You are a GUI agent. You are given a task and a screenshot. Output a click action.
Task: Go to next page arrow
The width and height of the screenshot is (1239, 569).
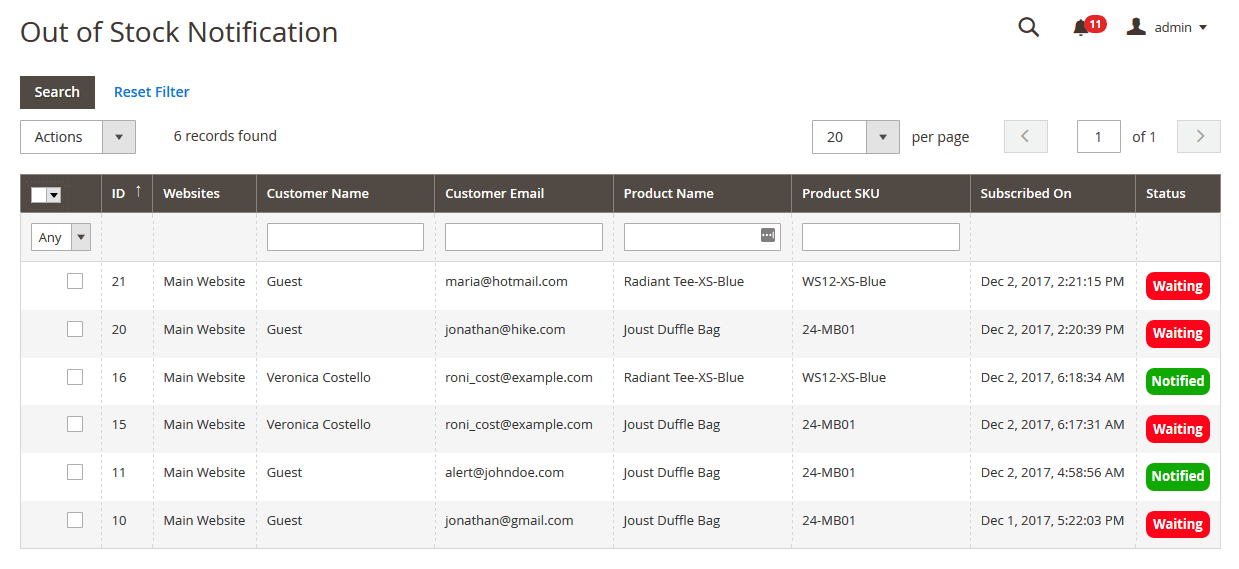[1199, 137]
